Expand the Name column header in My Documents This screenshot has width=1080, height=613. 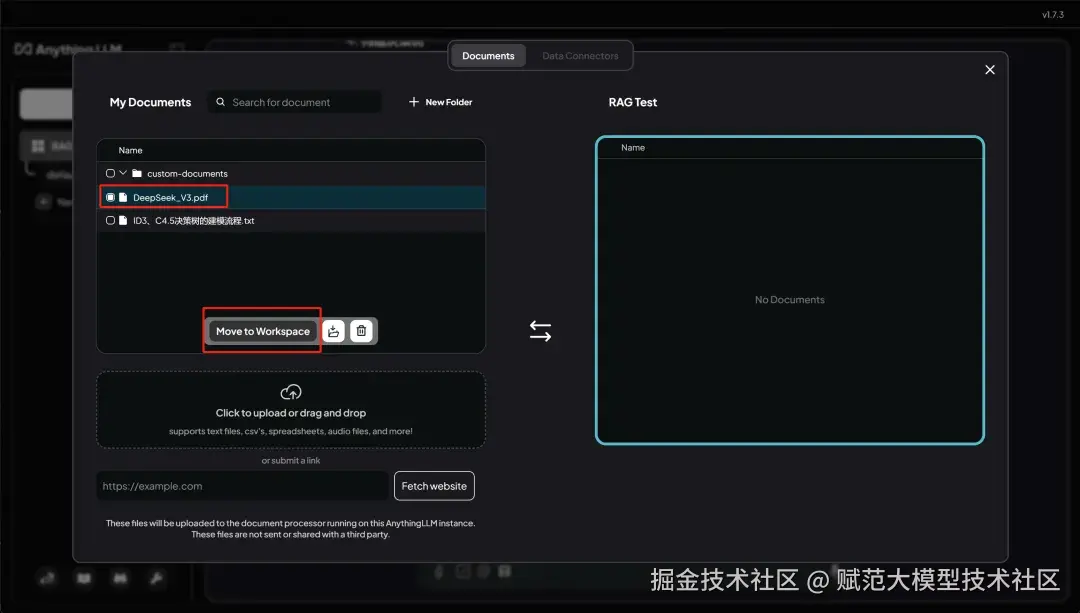click(129, 149)
